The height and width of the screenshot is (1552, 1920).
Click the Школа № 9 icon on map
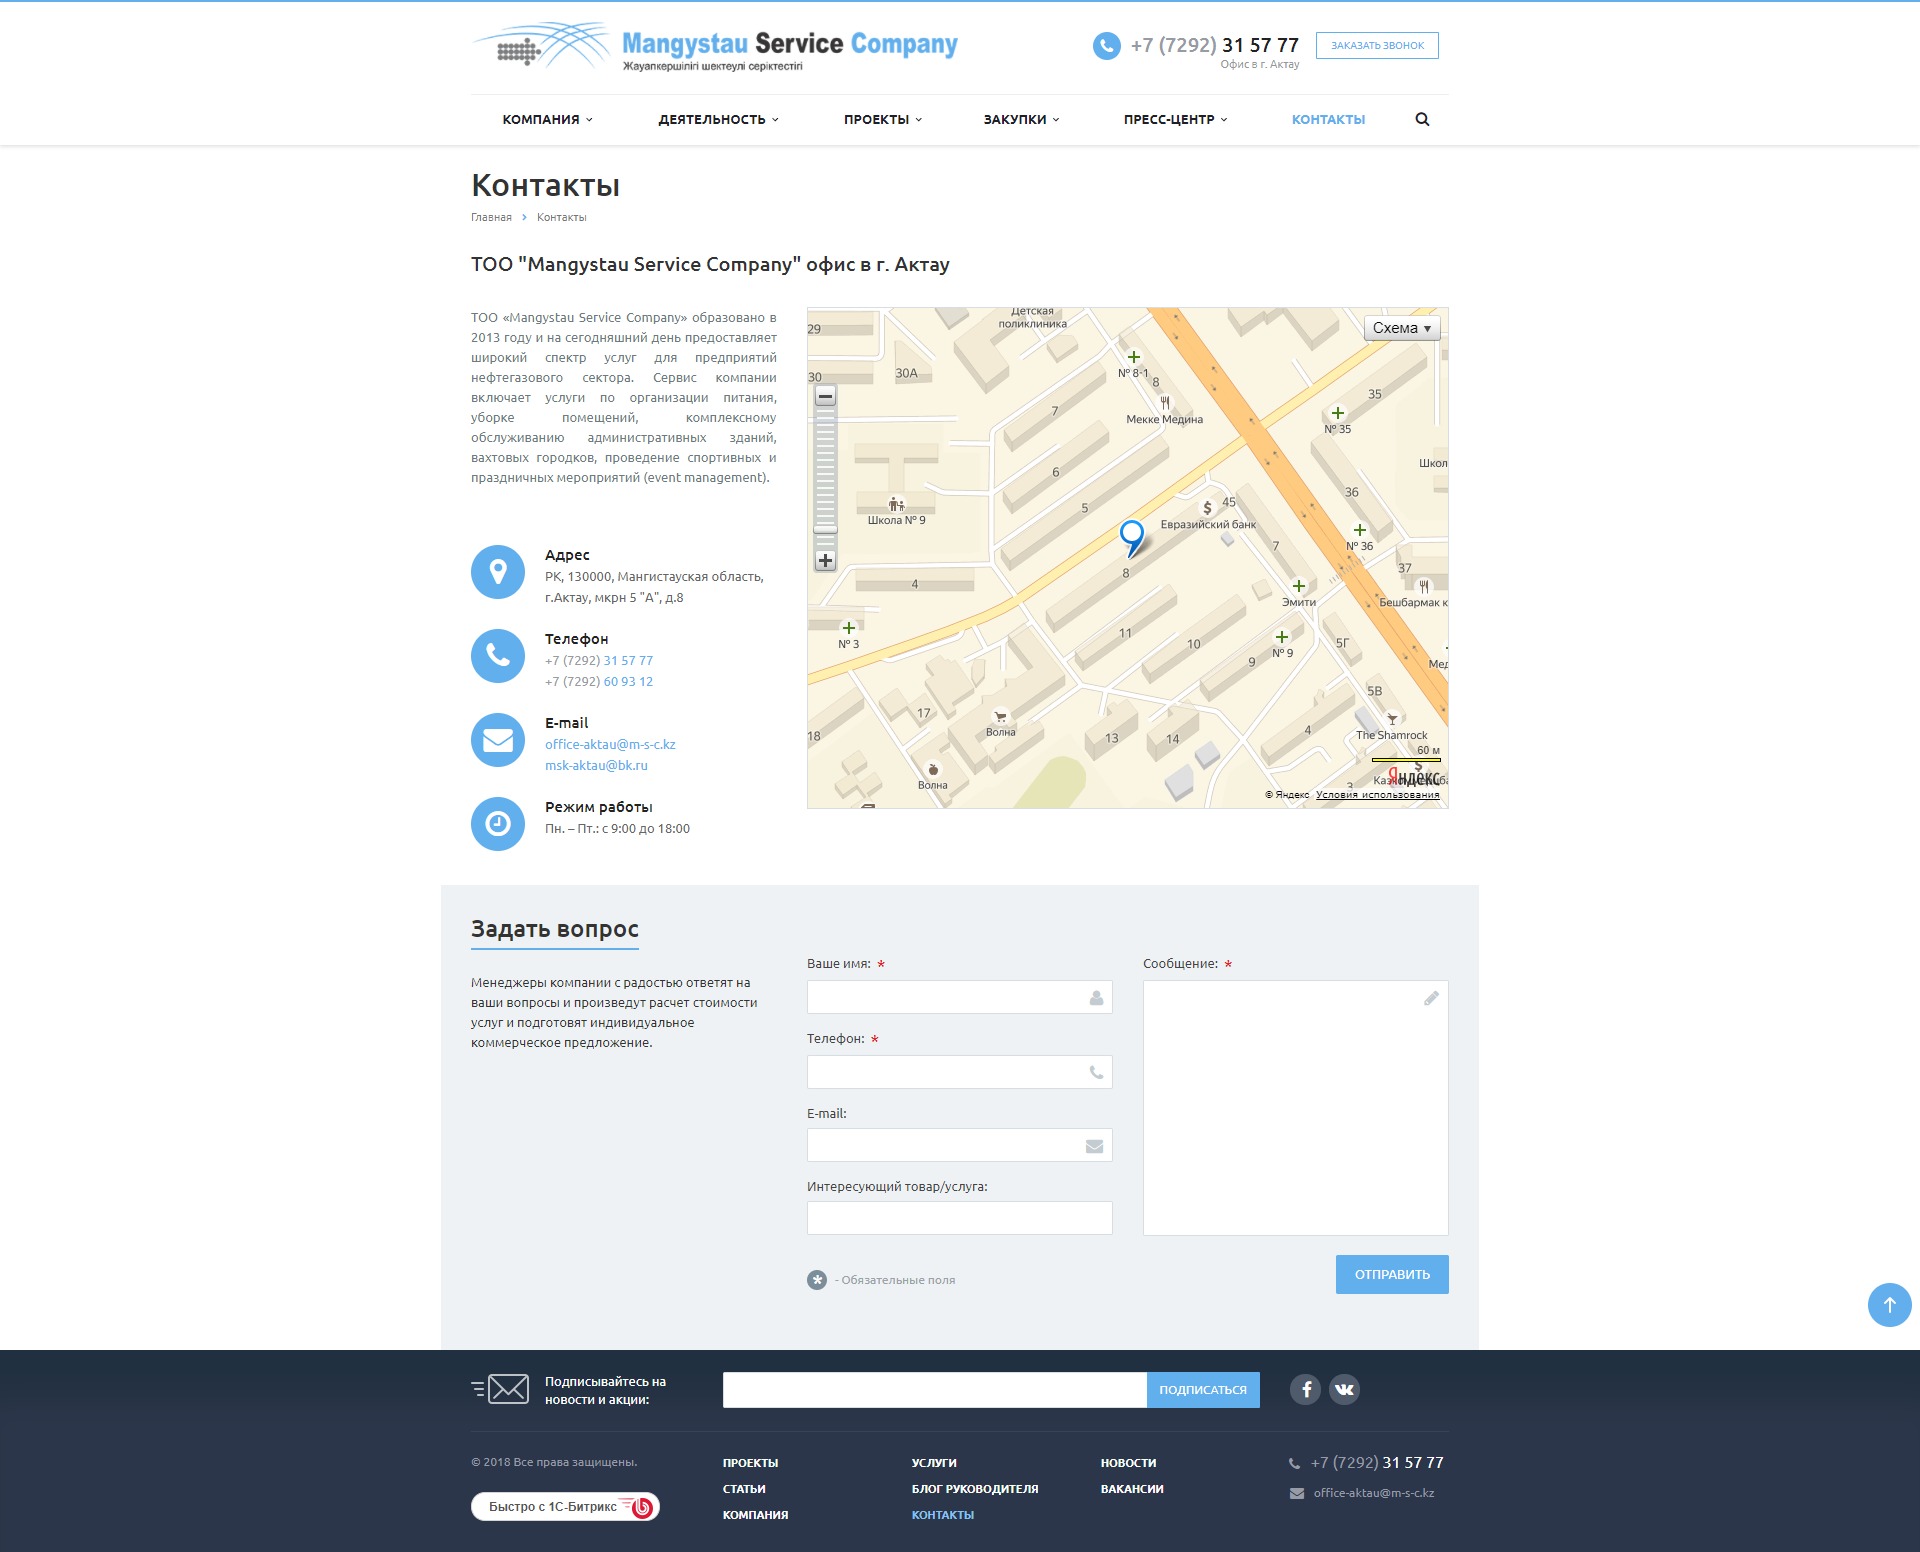pyautogui.click(x=896, y=505)
